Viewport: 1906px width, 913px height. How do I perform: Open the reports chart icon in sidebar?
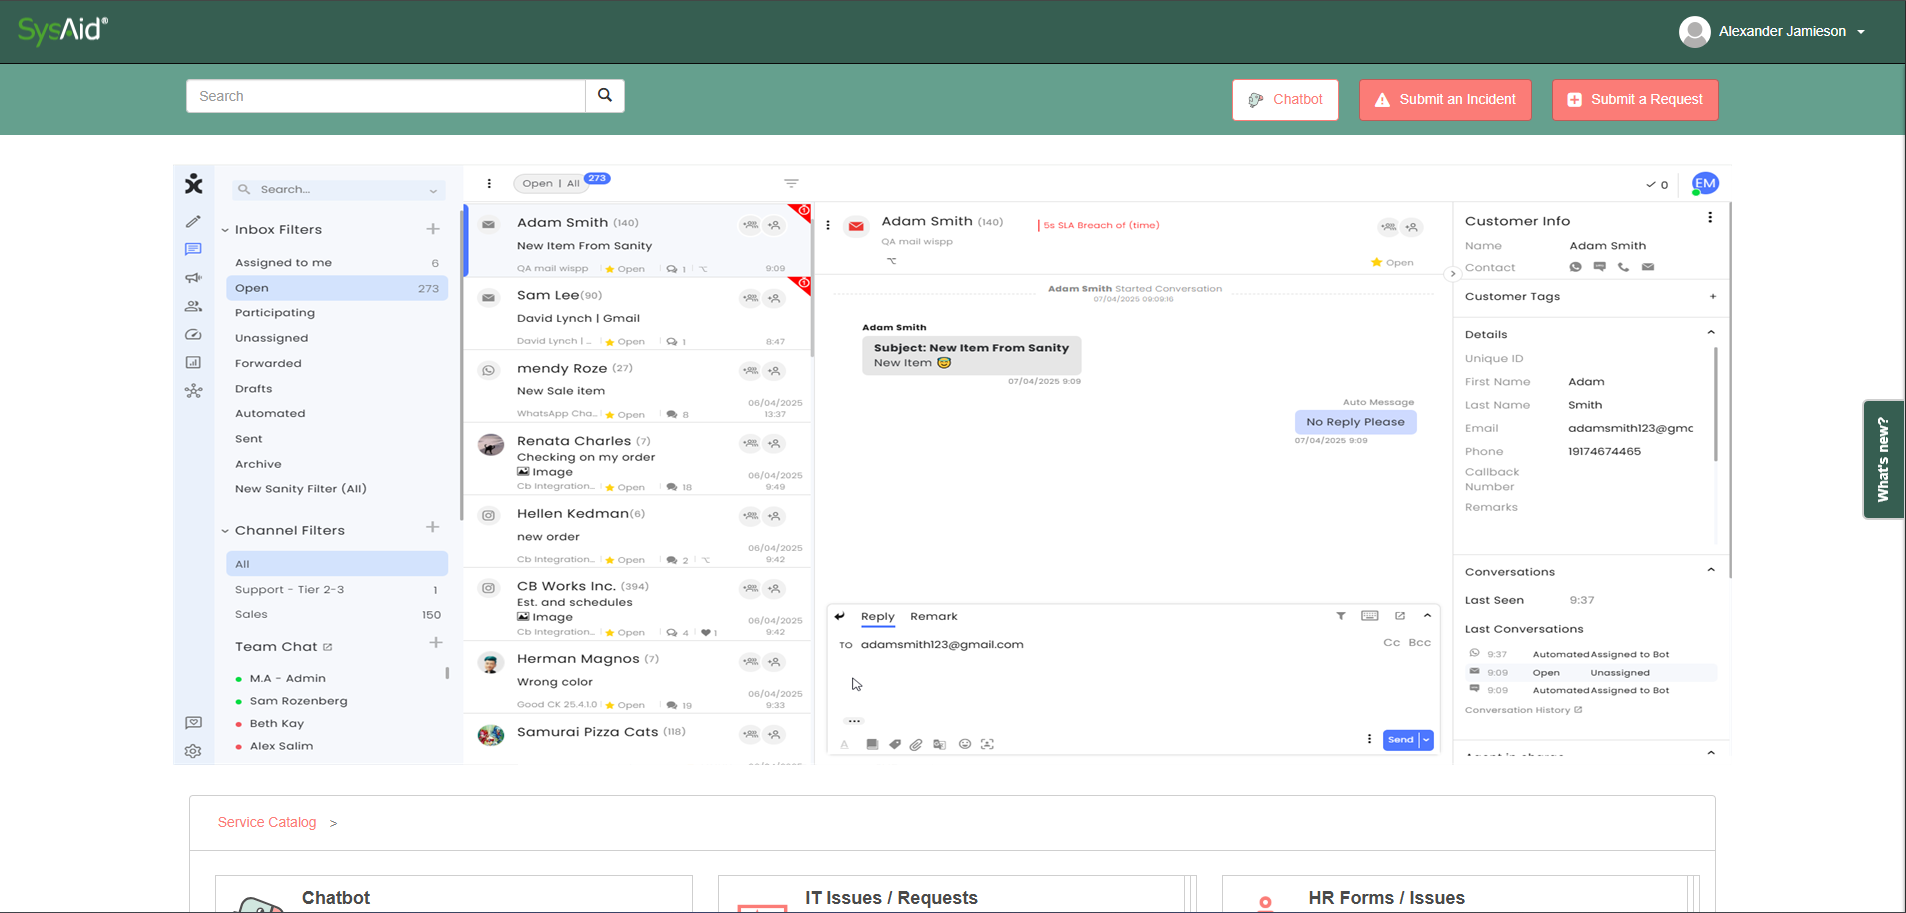point(193,362)
